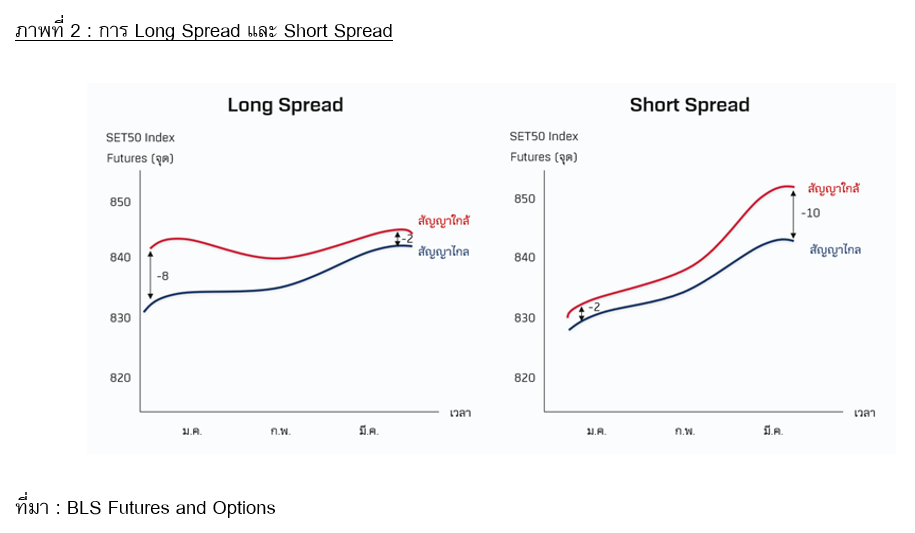Image resolution: width=915 pixels, height=533 pixels.
Task: Click the ก.พ. month label under Short Spread chart
Action: click(685, 431)
